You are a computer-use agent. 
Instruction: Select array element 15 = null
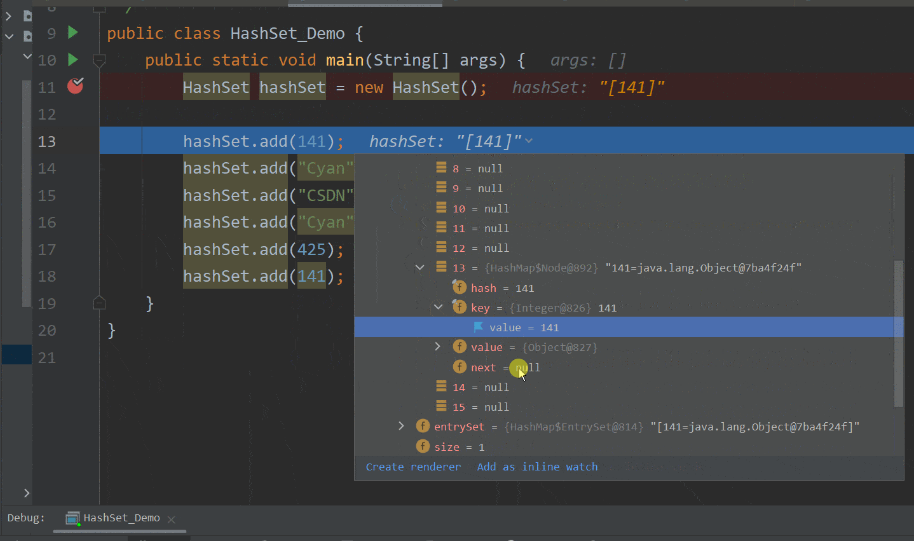(624, 407)
